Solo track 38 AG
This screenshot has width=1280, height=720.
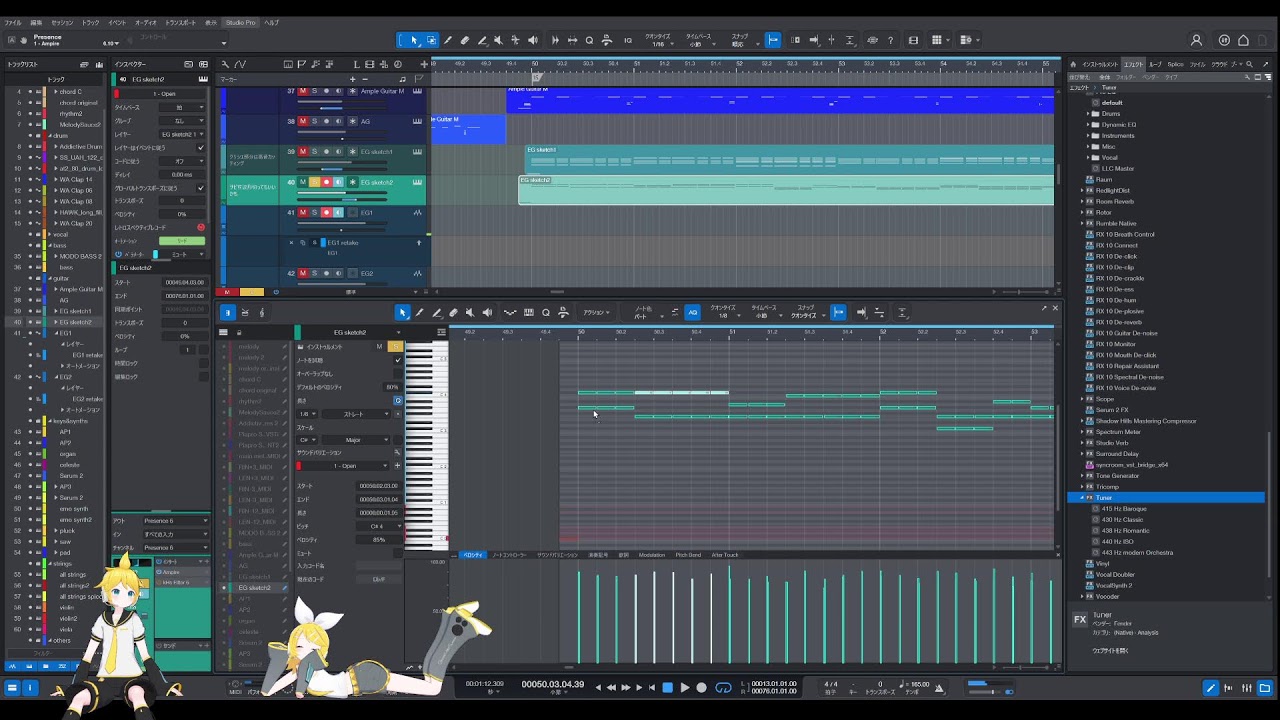314,122
